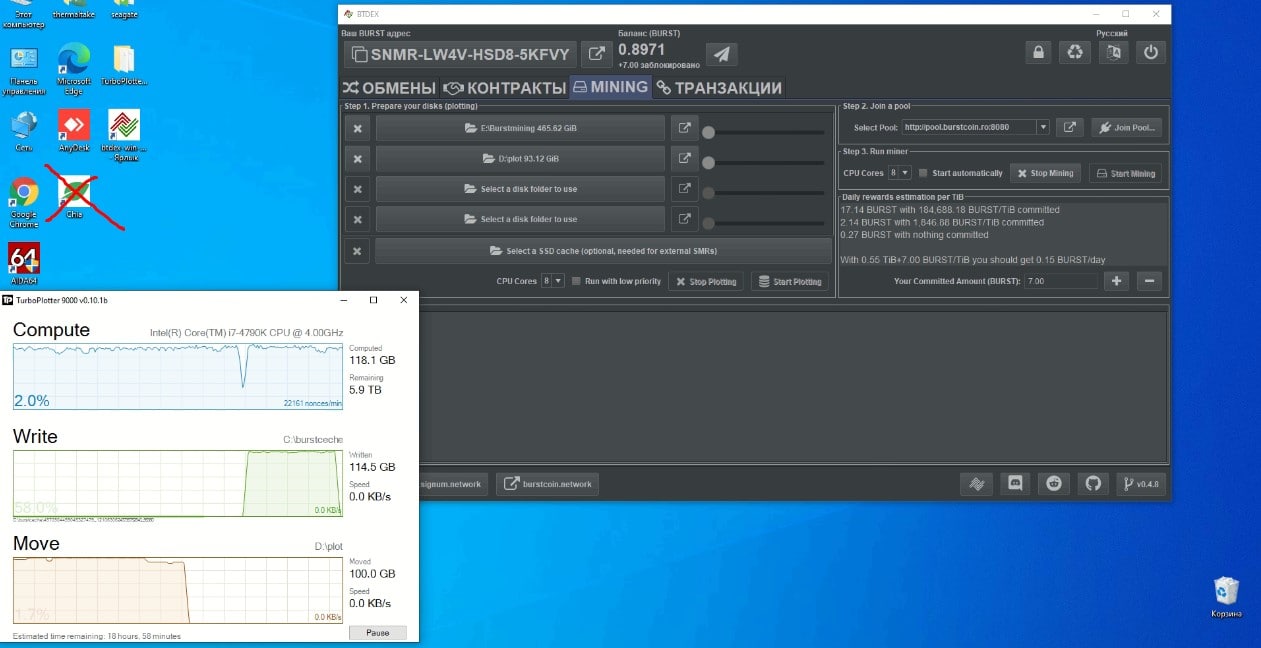Click the recycle resync icon

(1075, 52)
